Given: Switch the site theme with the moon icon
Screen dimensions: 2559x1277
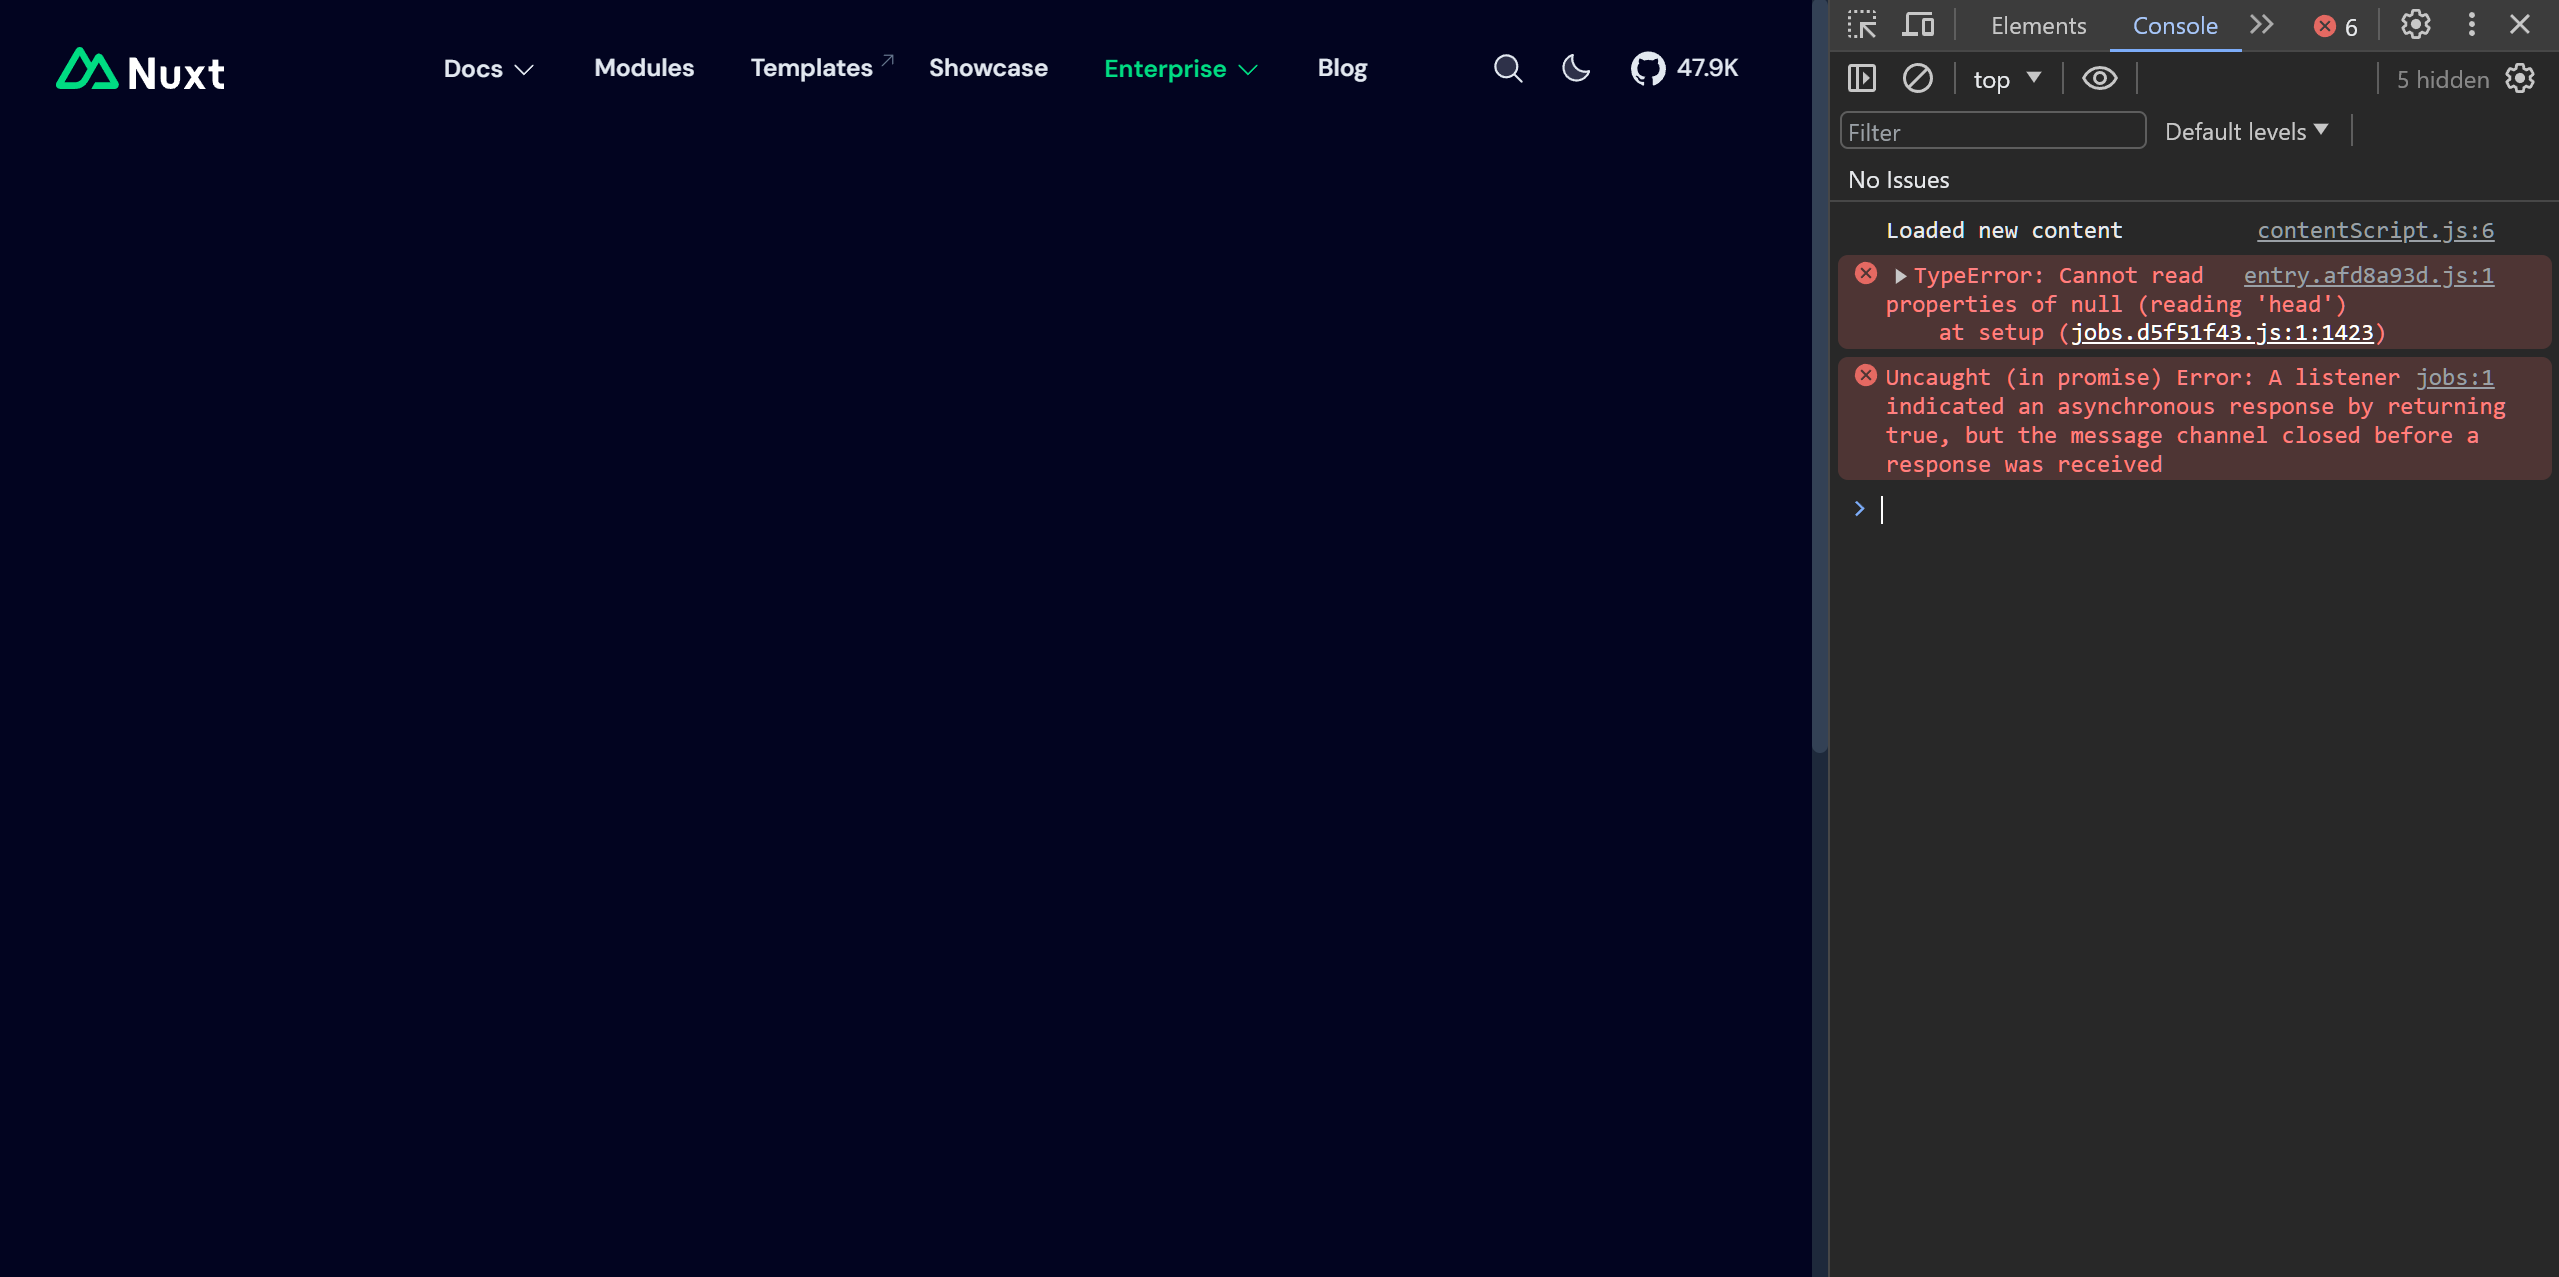Looking at the screenshot, I should 1574,69.
